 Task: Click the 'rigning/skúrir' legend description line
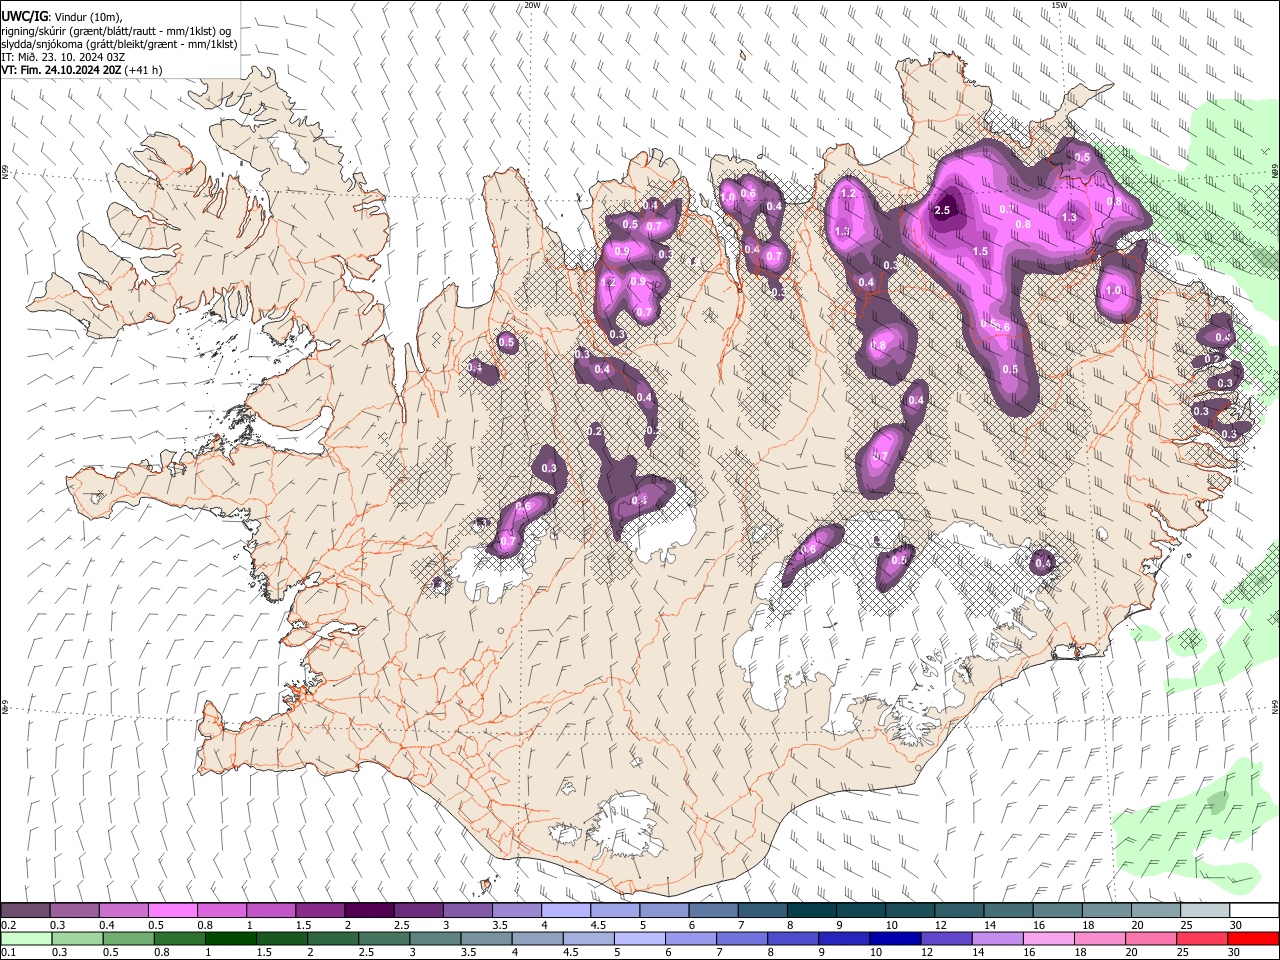pos(117,29)
